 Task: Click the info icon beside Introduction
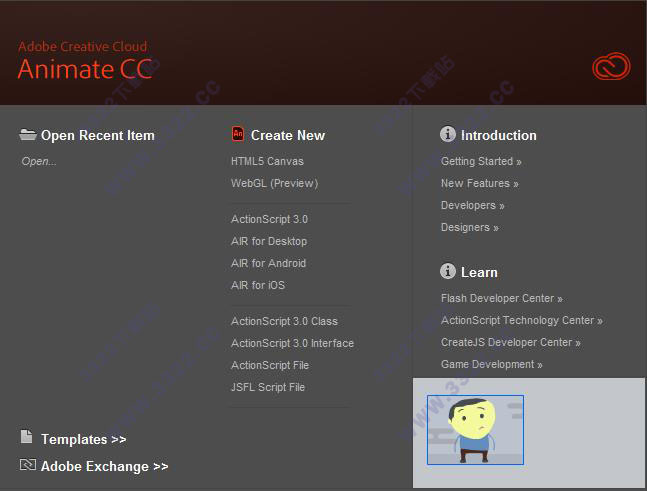448,134
